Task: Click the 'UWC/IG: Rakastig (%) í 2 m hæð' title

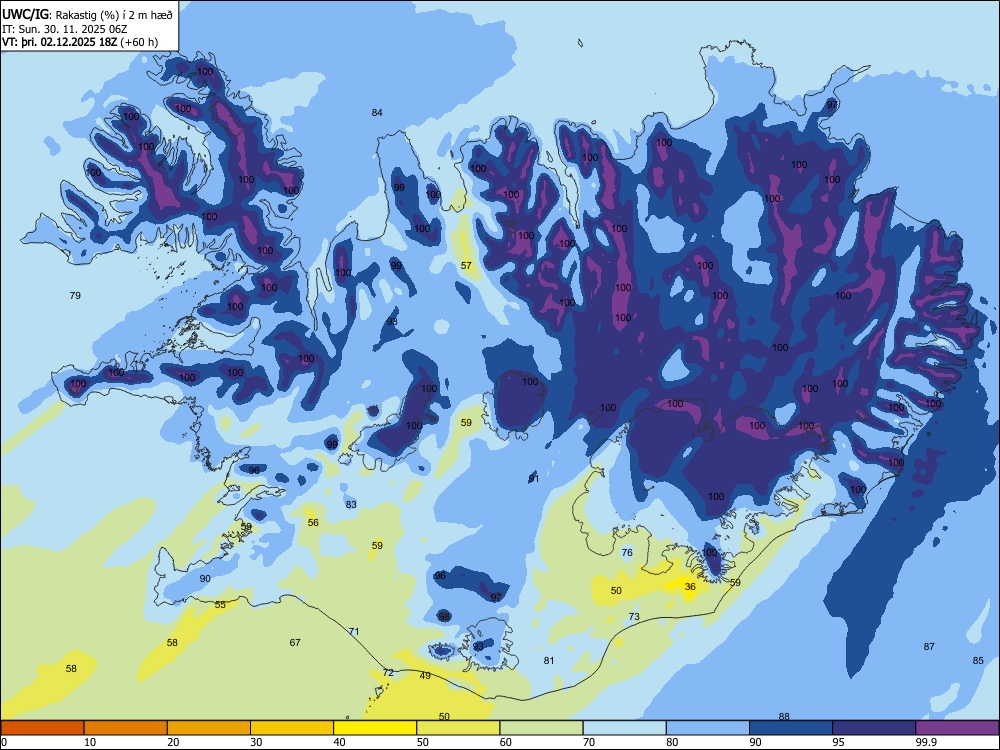Action: point(87,15)
